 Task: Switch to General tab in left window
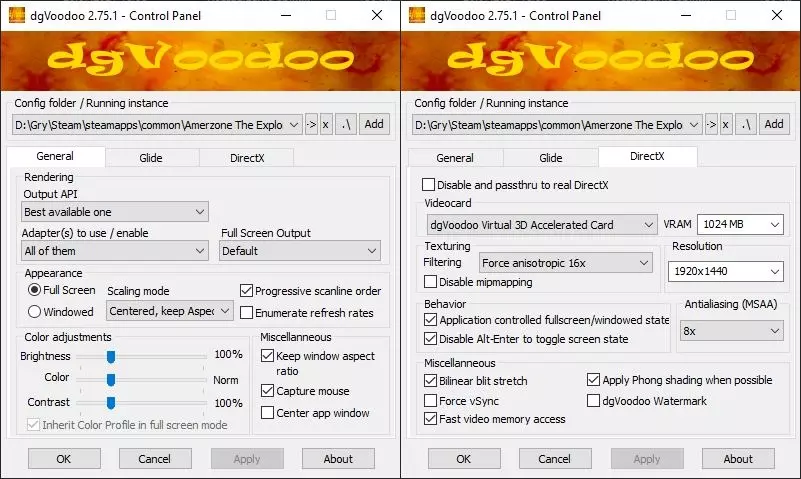point(55,156)
